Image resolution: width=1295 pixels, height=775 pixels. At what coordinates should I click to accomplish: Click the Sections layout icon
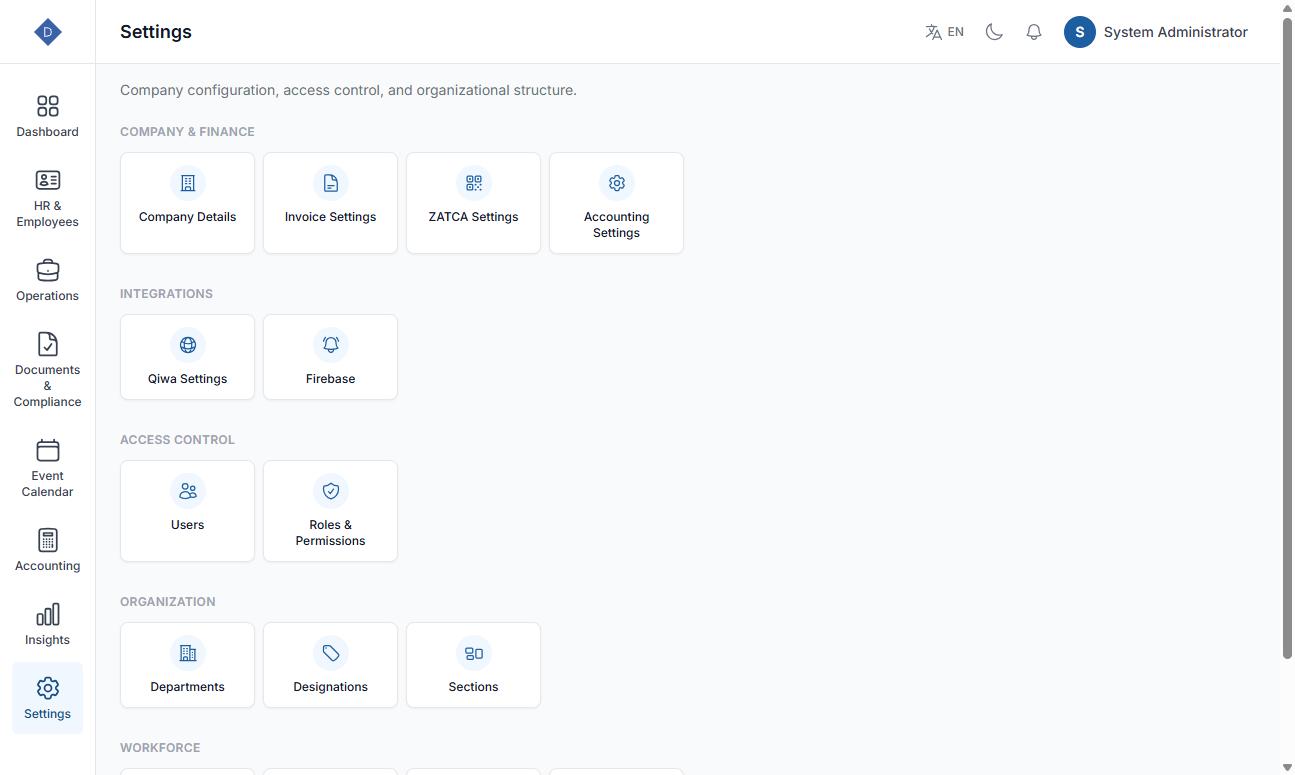[473, 653]
